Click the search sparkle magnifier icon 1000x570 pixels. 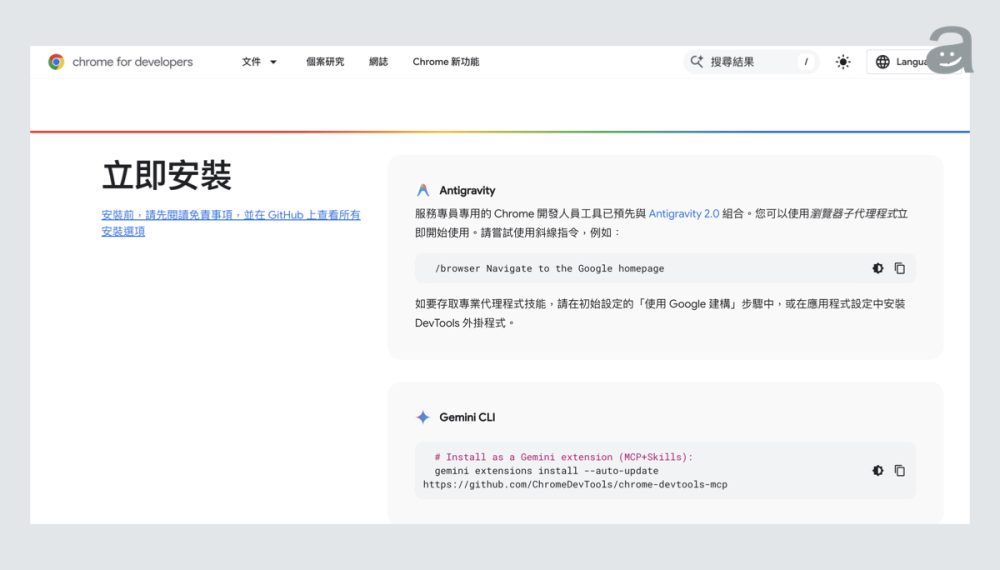(x=696, y=61)
